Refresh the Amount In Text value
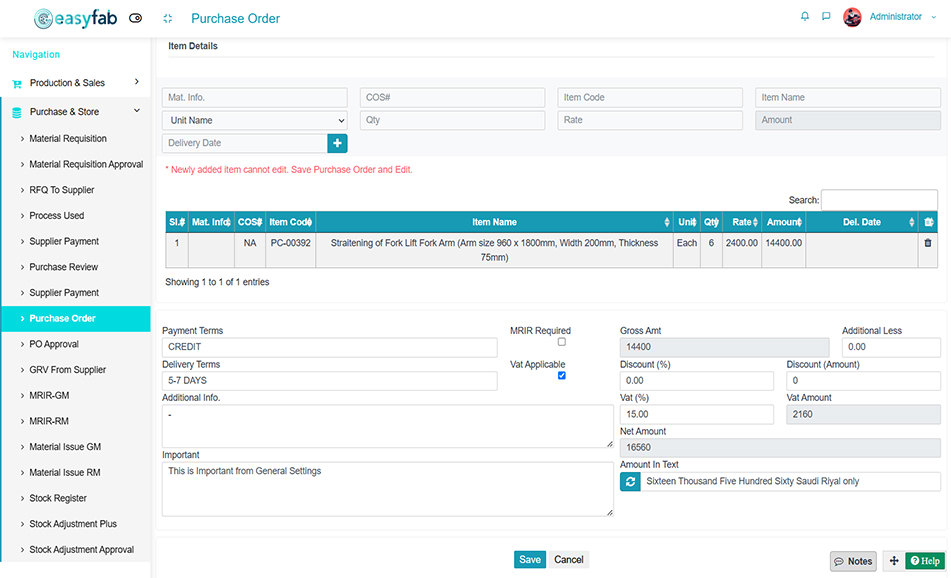Screen dimensions: 951x578 (630, 481)
